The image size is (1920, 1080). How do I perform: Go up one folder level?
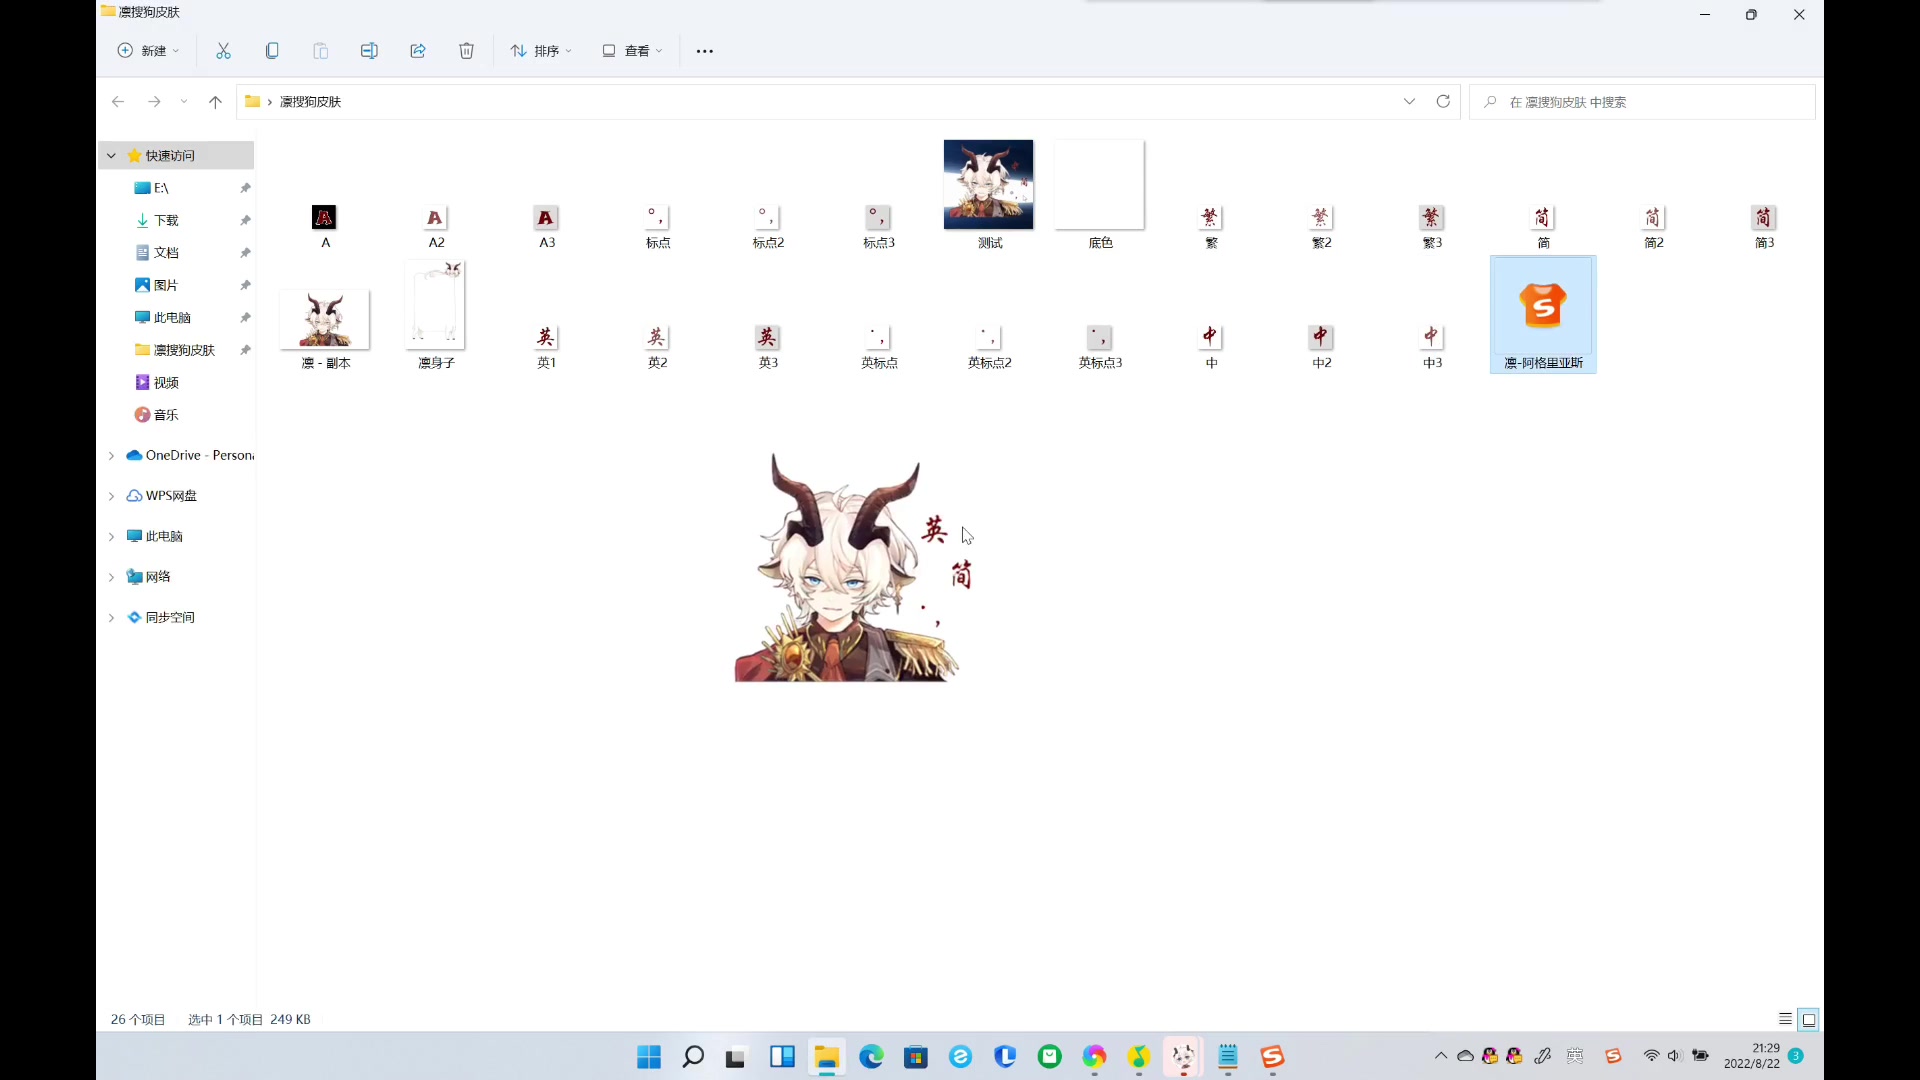point(215,102)
